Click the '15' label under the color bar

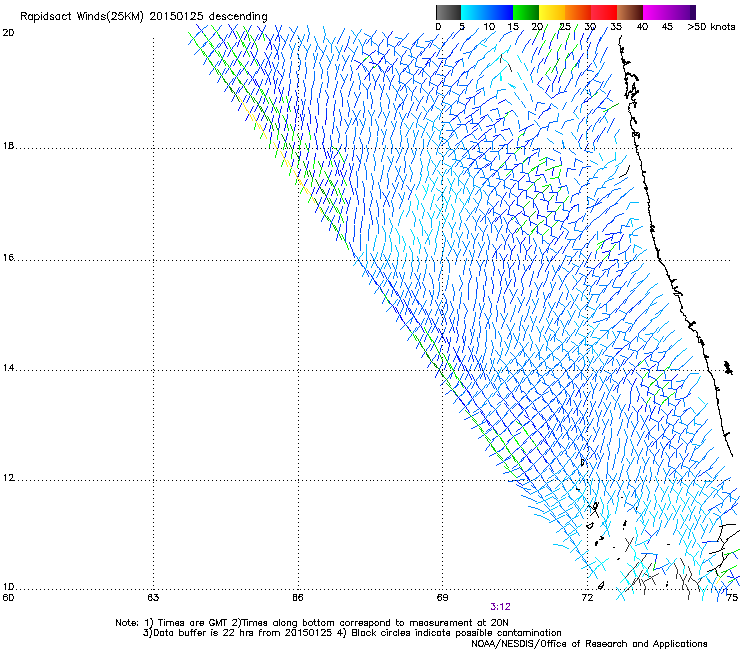(513, 27)
